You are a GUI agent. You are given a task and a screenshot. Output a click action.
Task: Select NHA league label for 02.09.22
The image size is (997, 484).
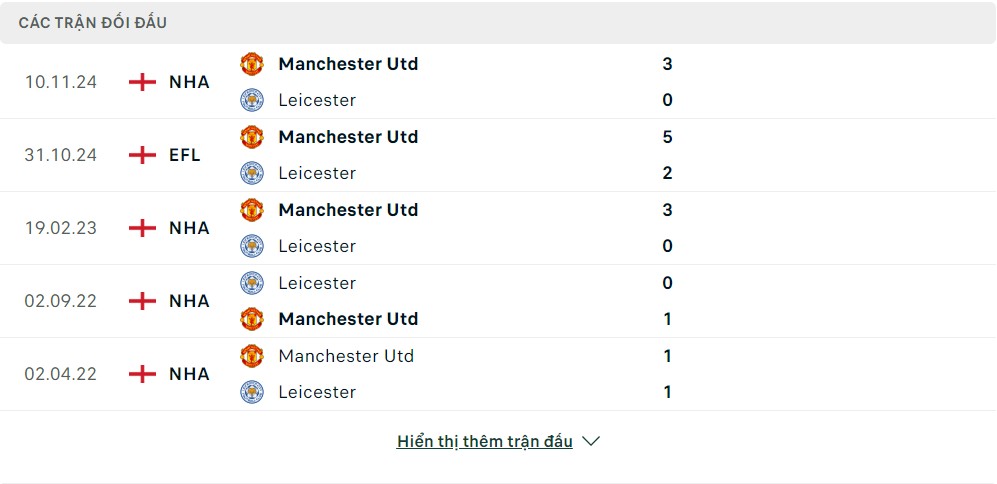click(189, 301)
